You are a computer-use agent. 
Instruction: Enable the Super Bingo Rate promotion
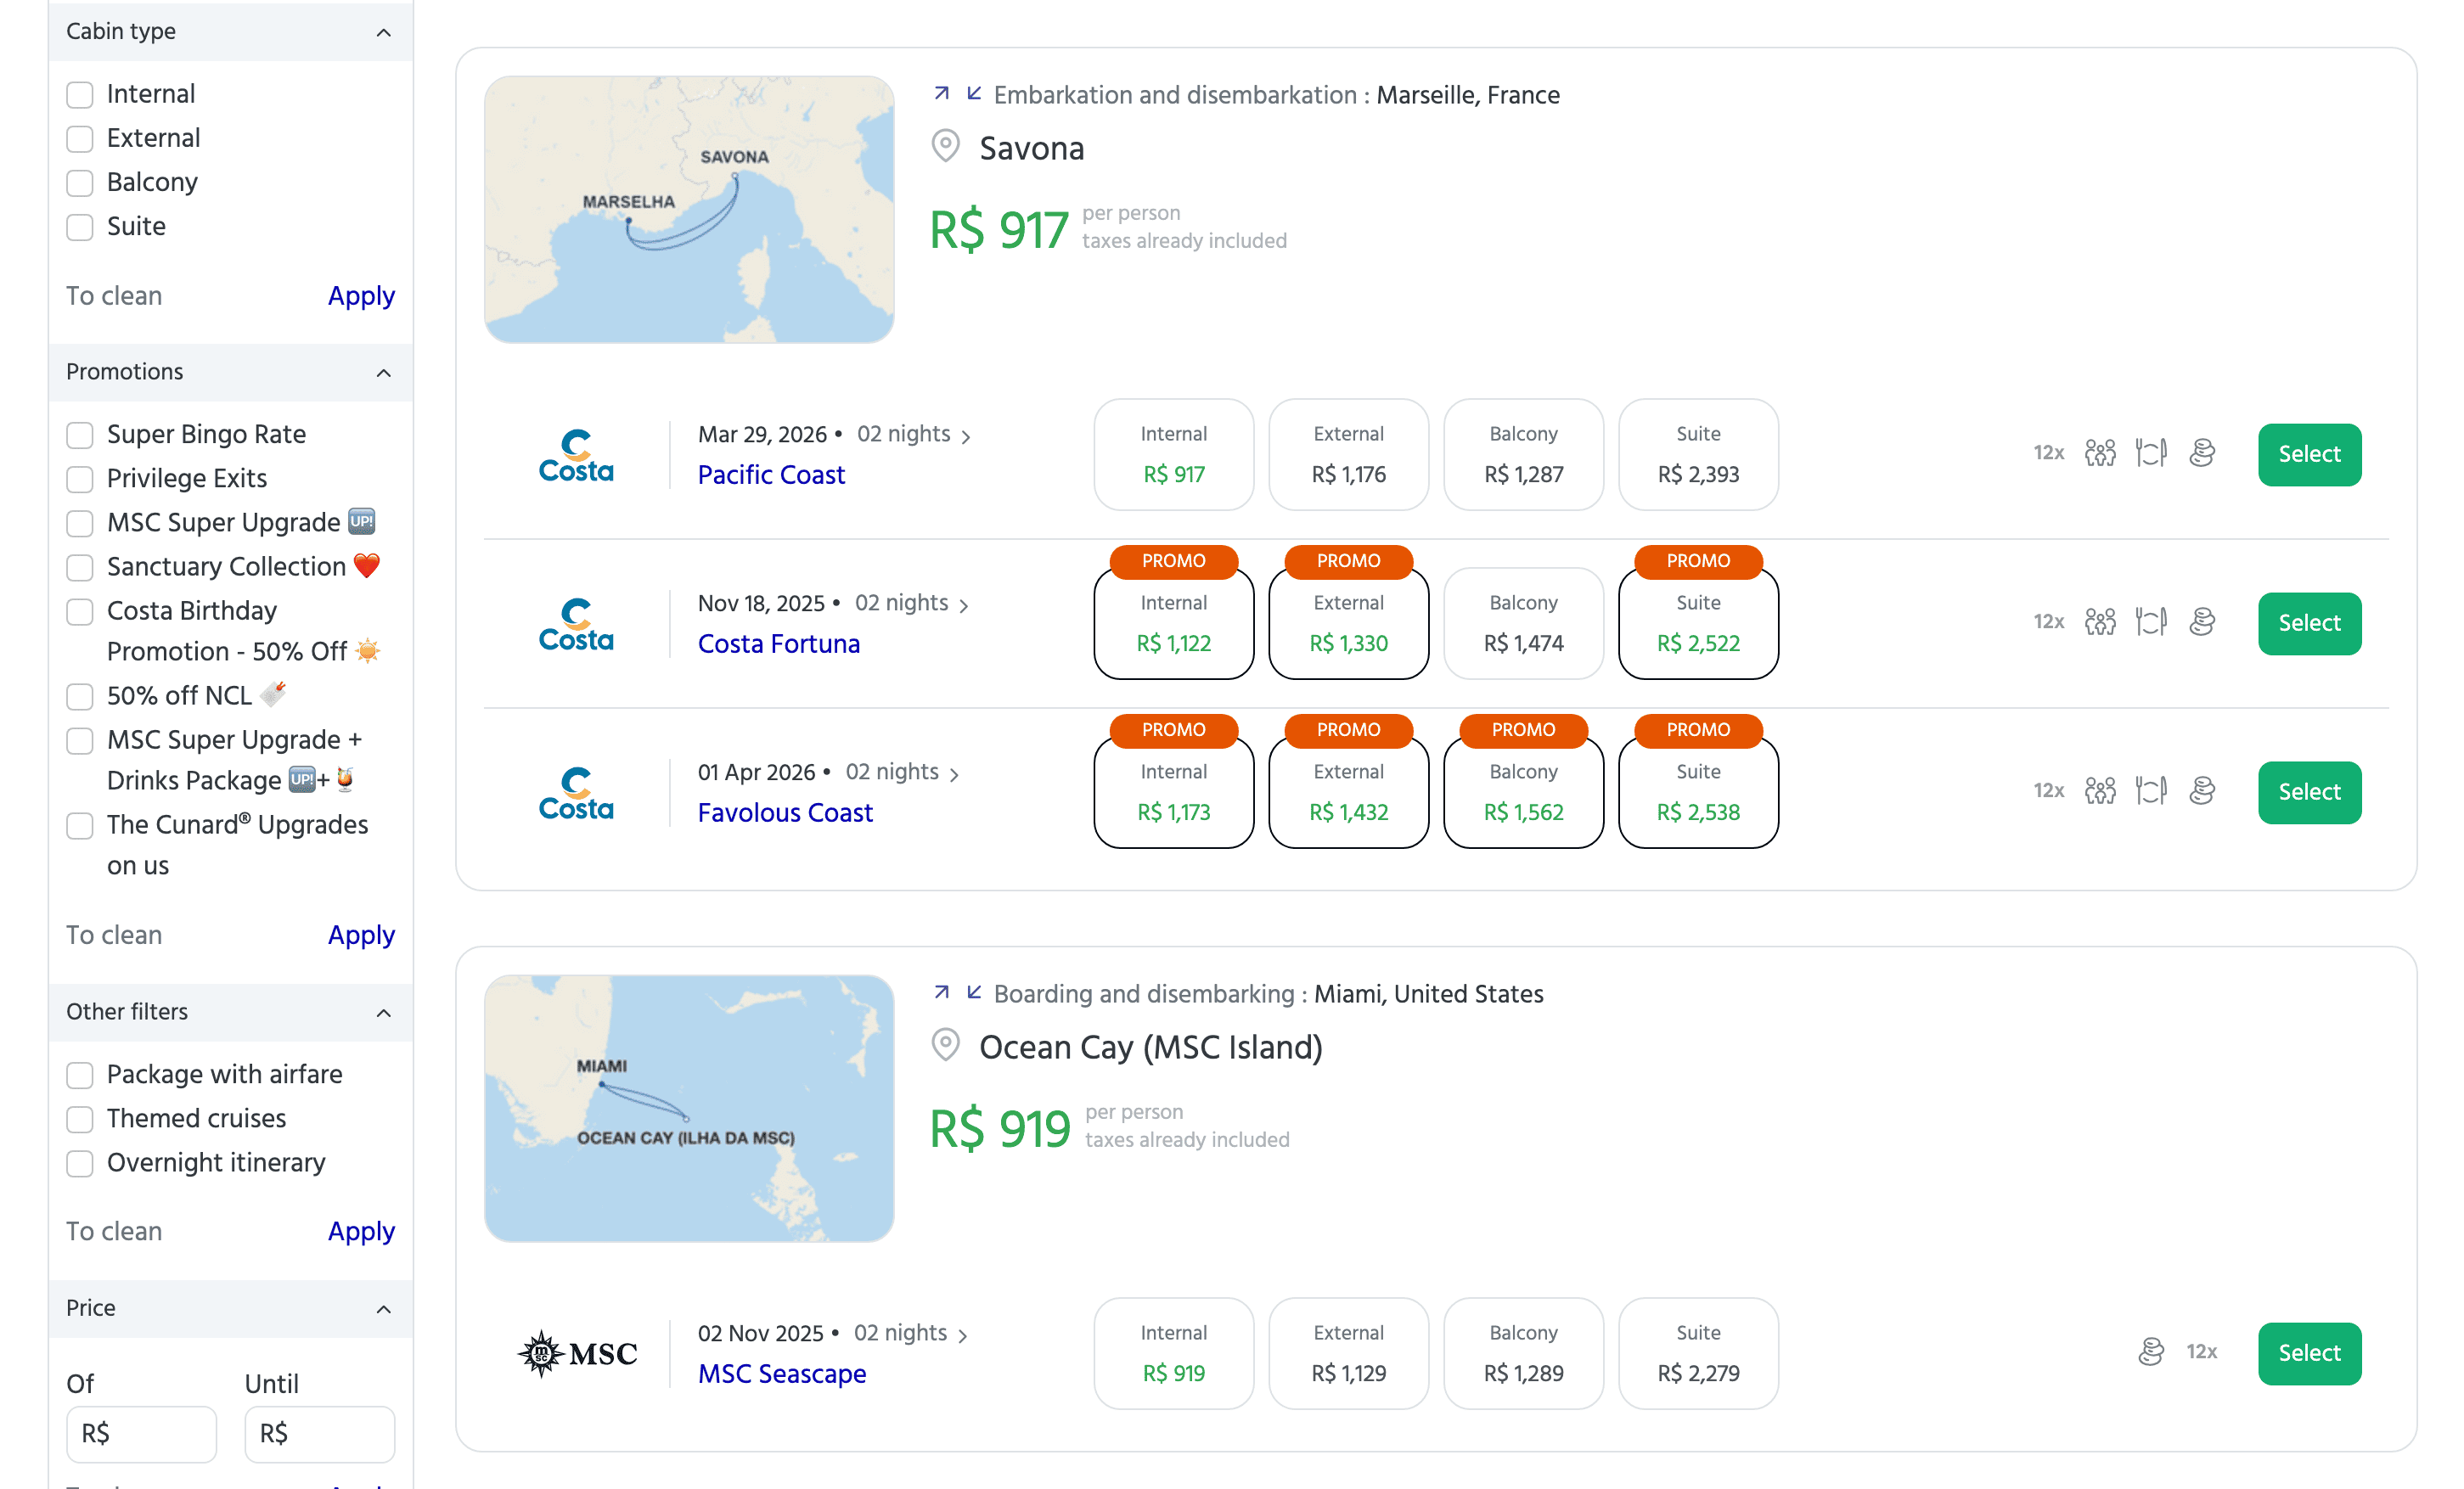pos(80,435)
